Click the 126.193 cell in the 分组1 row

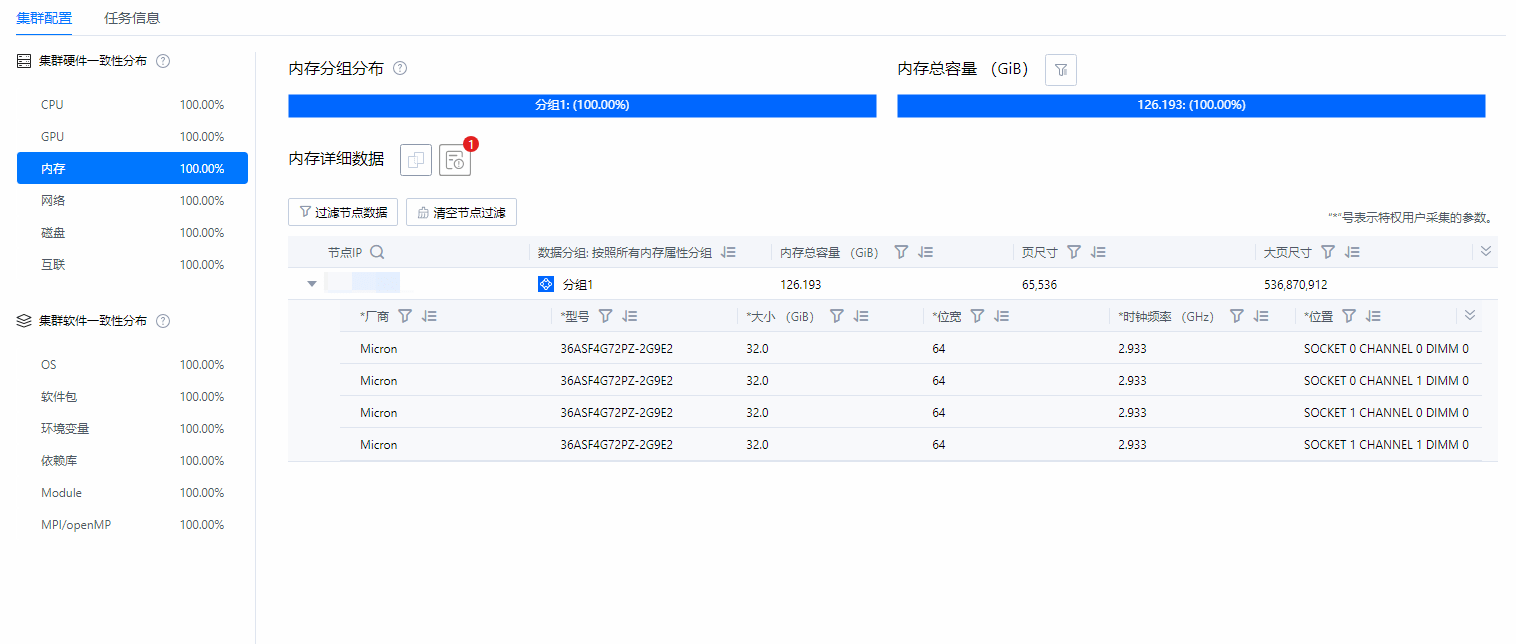coord(801,285)
